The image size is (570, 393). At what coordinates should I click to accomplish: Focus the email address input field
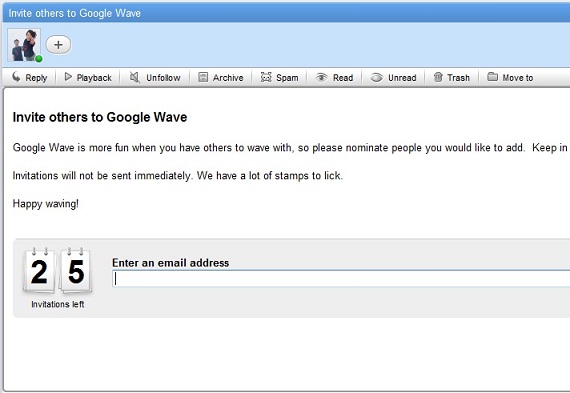click(x=341, y=279)
